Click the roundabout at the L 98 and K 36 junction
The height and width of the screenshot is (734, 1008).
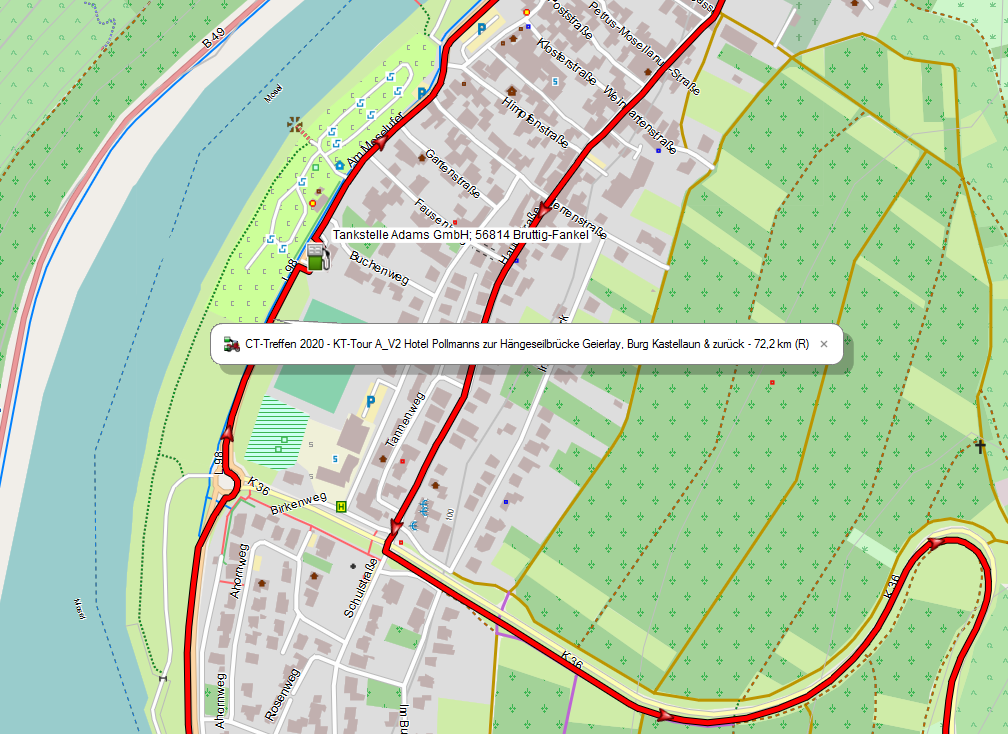(227, 485)
